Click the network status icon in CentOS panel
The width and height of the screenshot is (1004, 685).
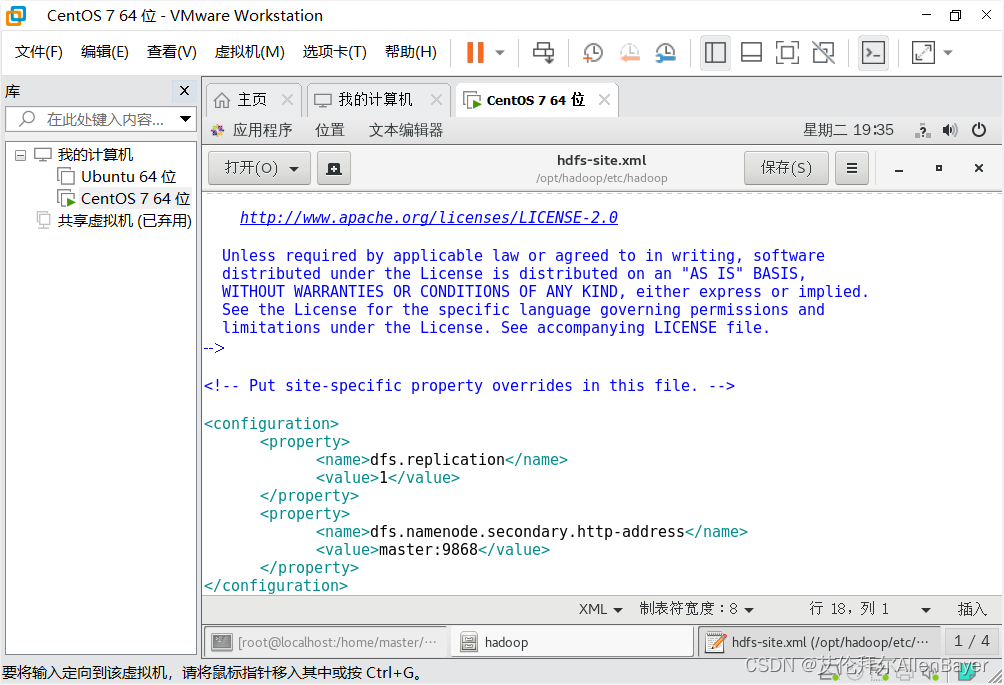point(923,131)
